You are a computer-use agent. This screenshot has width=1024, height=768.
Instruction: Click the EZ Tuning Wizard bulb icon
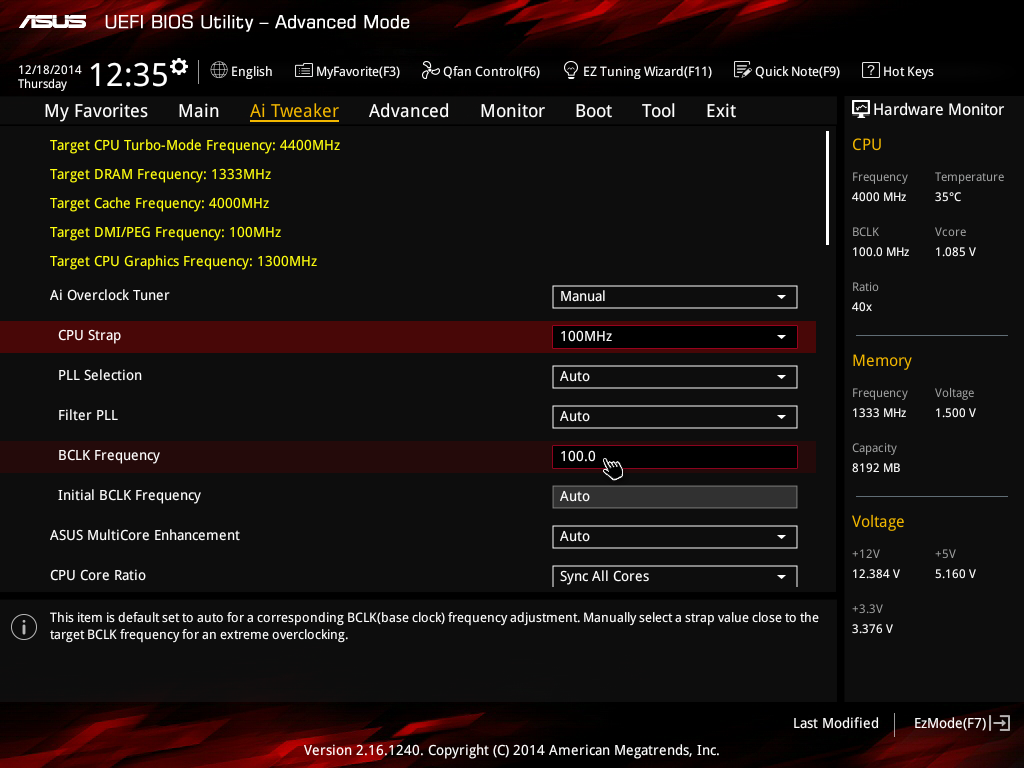(571, 70)
